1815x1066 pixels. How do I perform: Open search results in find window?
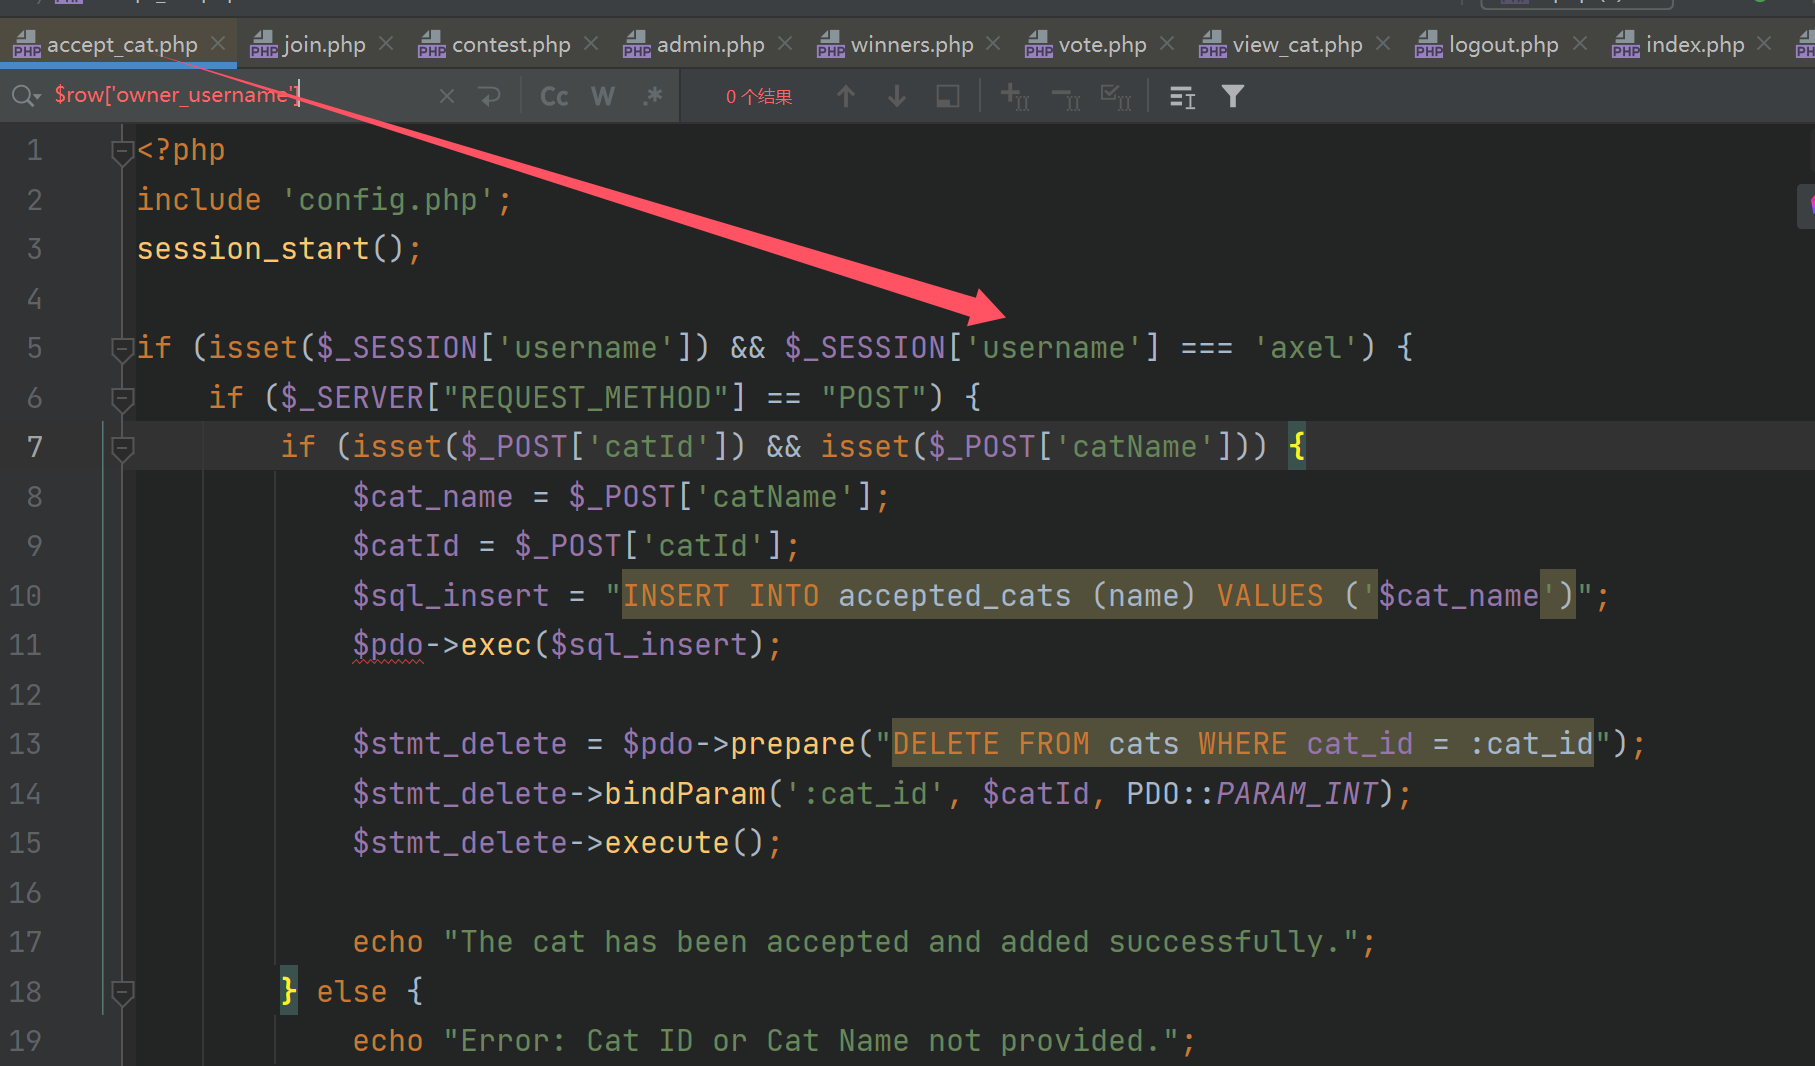[947, 96]
